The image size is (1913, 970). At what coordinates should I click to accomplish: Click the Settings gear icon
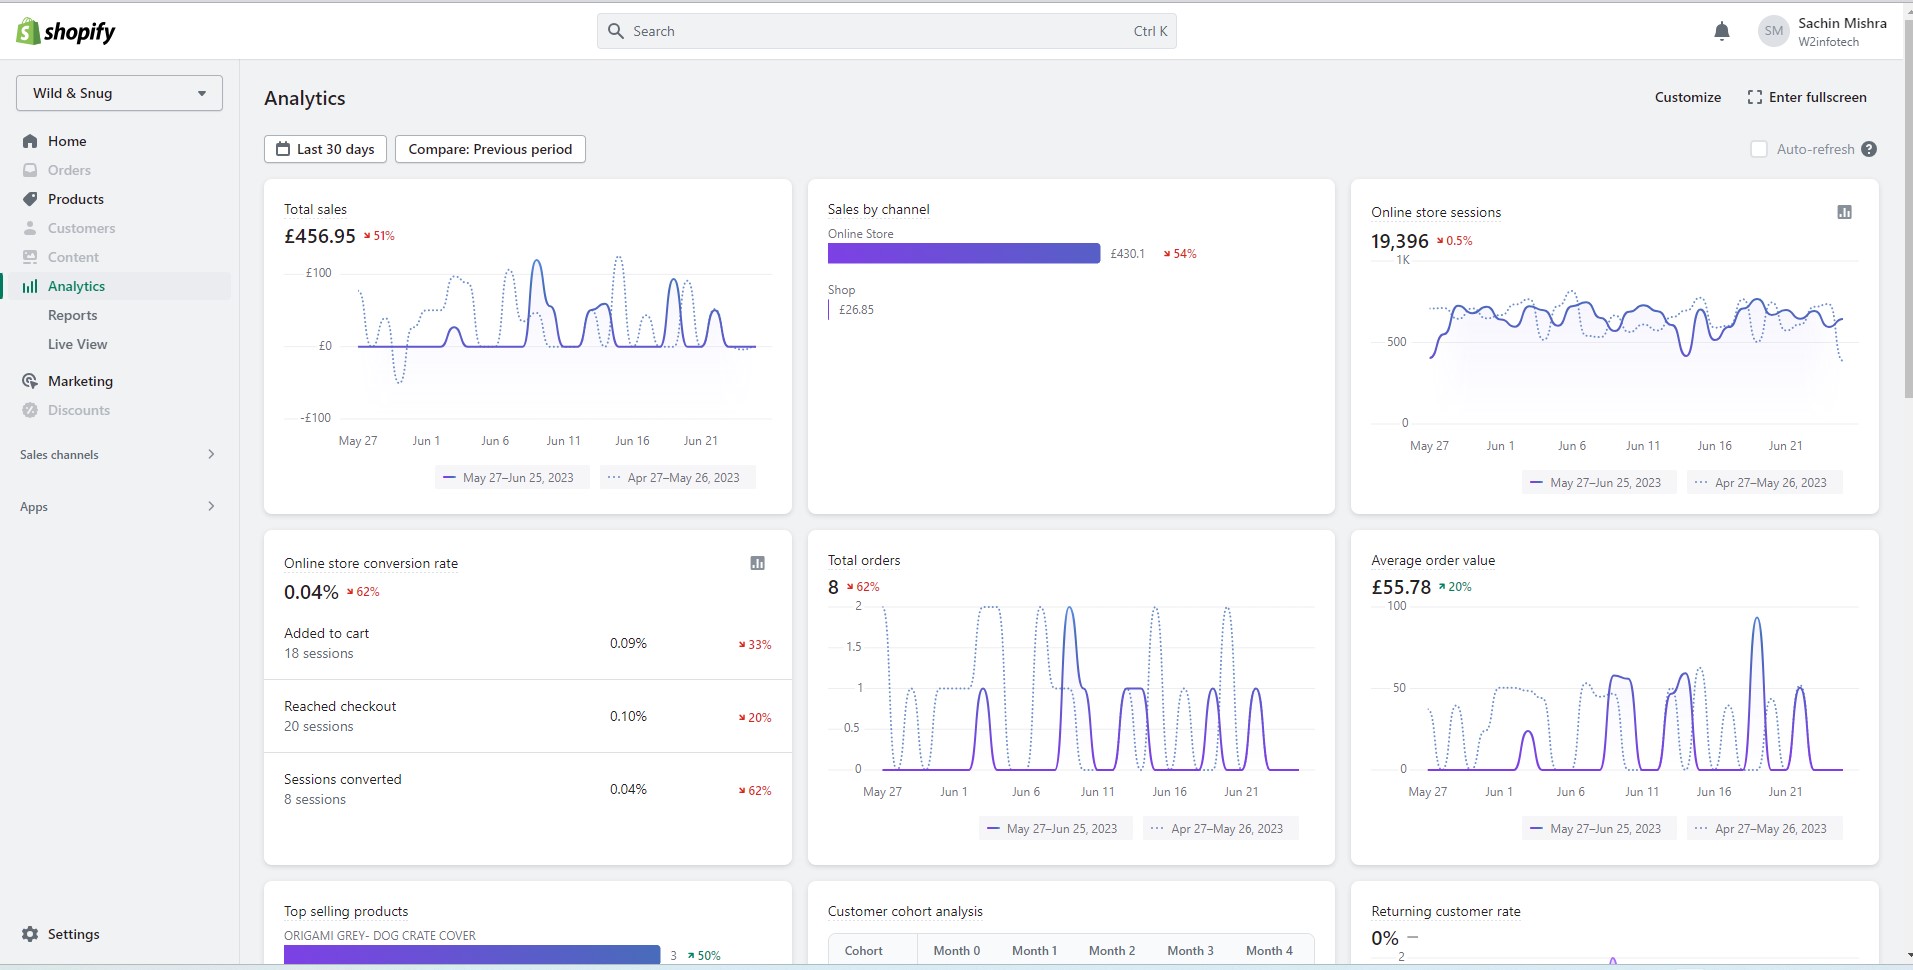(30, 934)
